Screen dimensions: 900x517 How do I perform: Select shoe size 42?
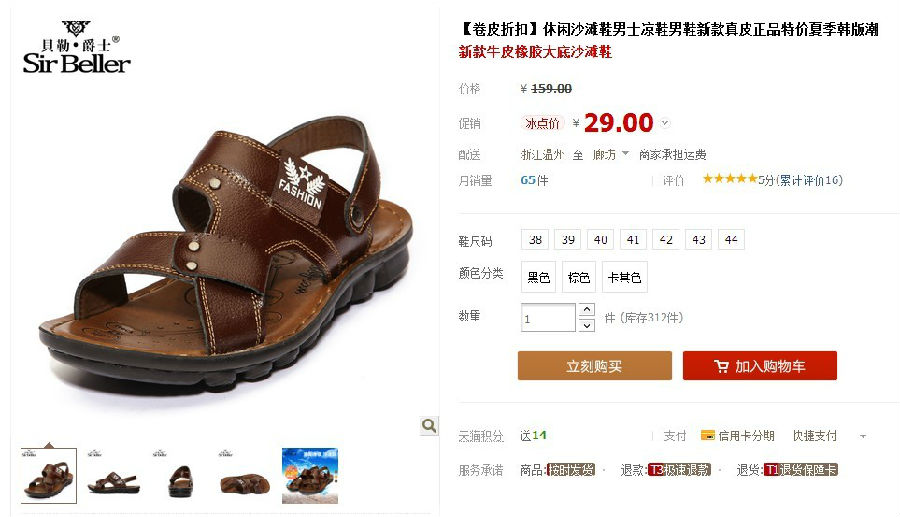coord(666,240)
